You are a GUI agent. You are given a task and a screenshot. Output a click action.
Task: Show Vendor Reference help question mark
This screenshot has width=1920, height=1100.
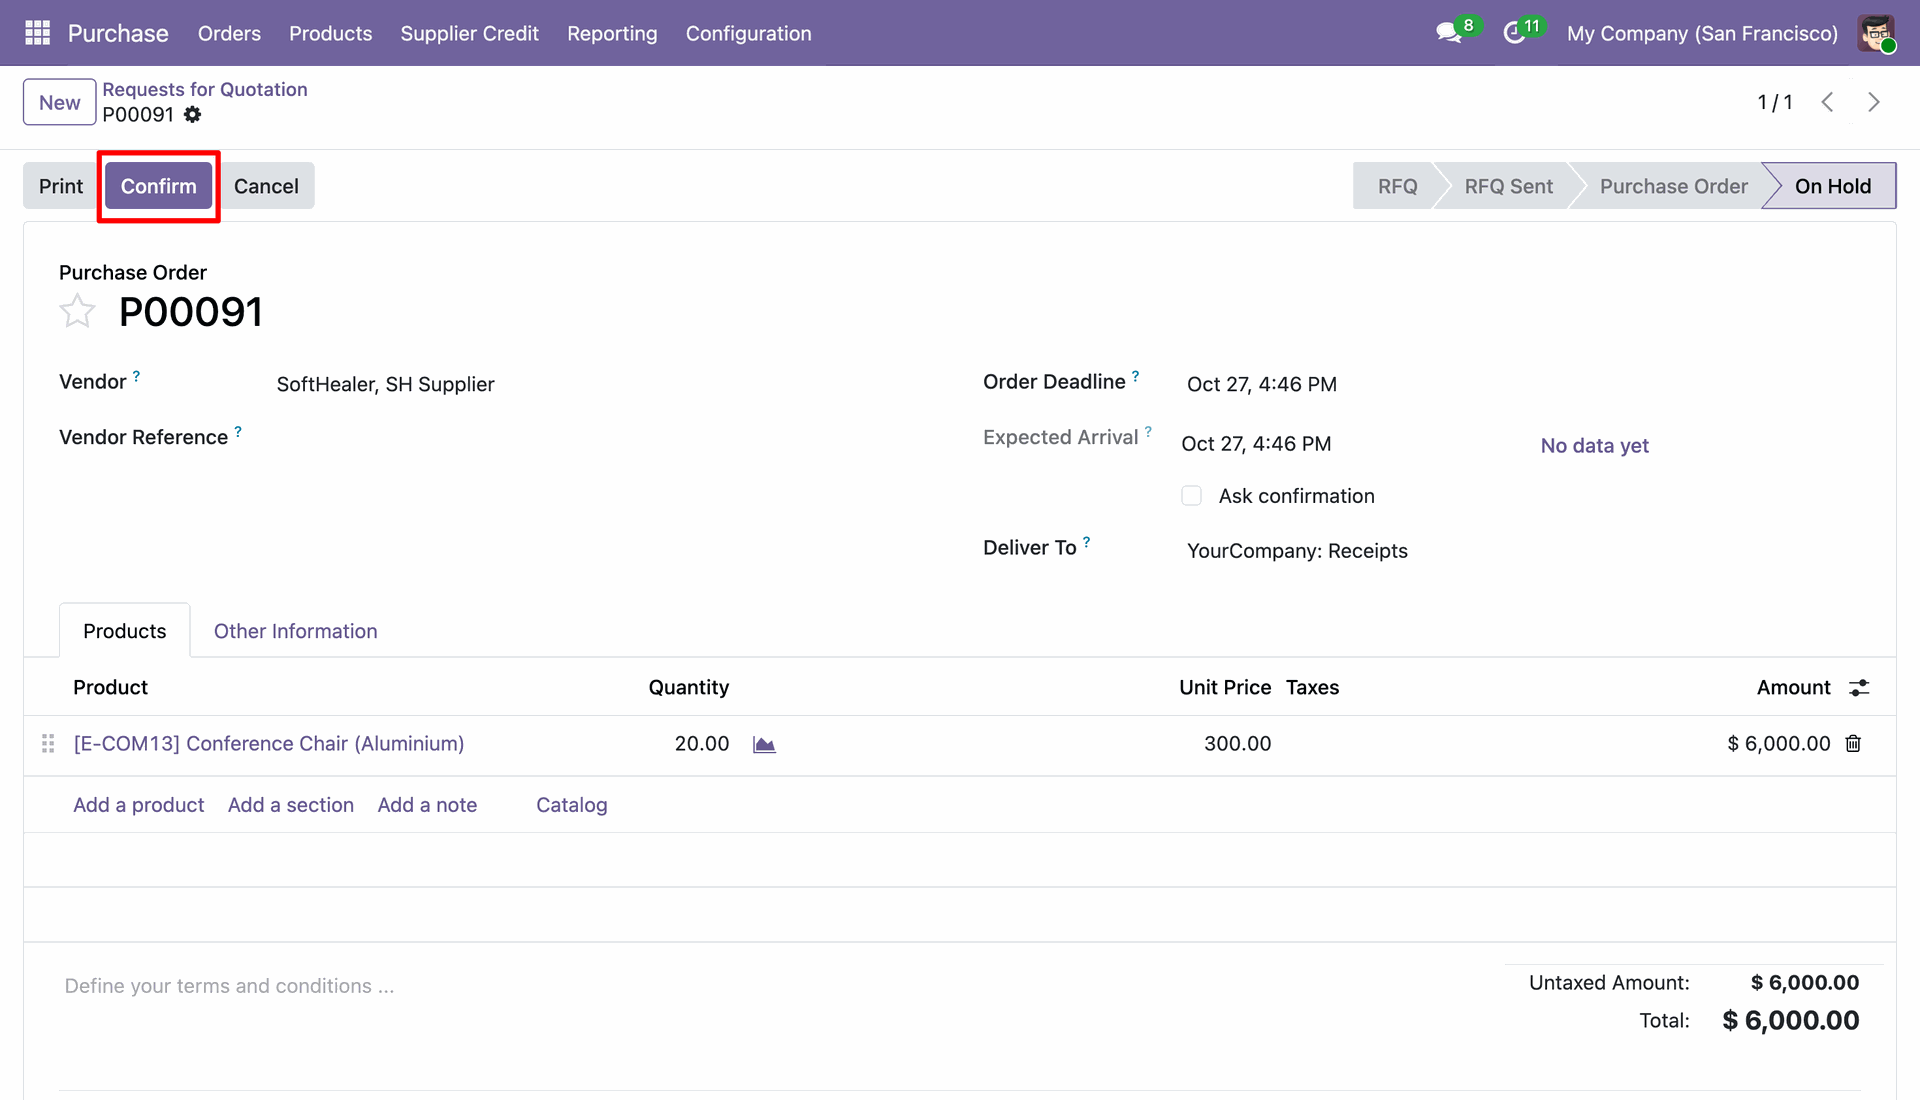click(238, 432)
